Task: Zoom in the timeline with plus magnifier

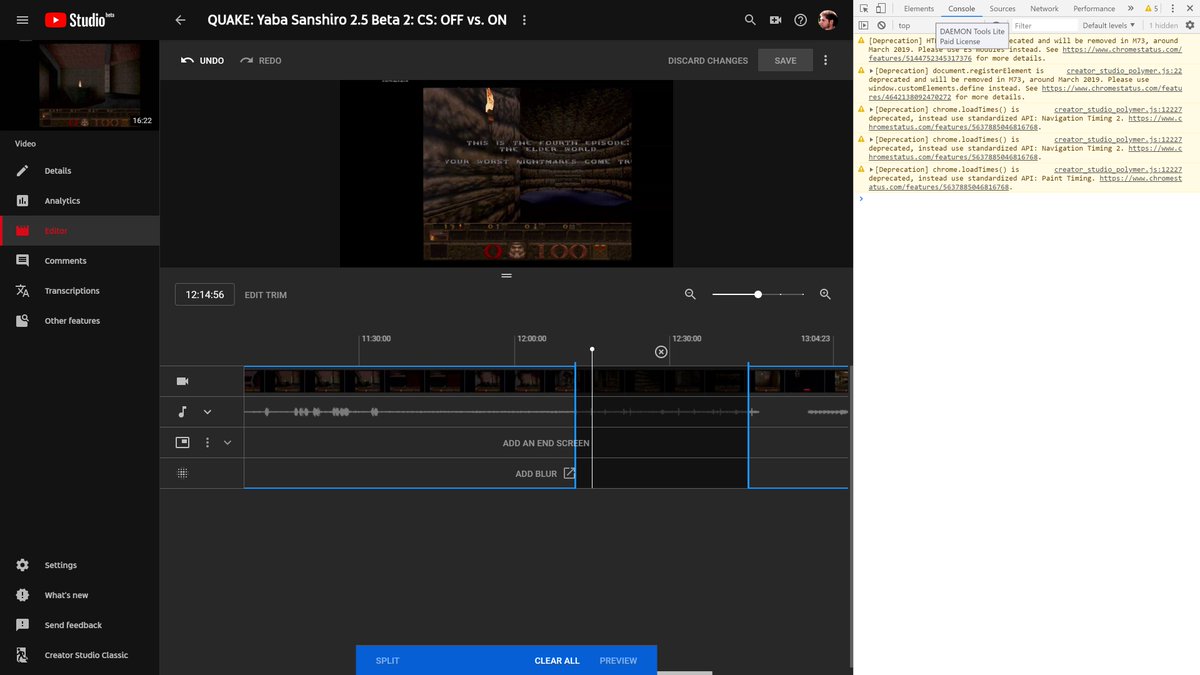Action: pyautogui.click(x=825, y=295)
